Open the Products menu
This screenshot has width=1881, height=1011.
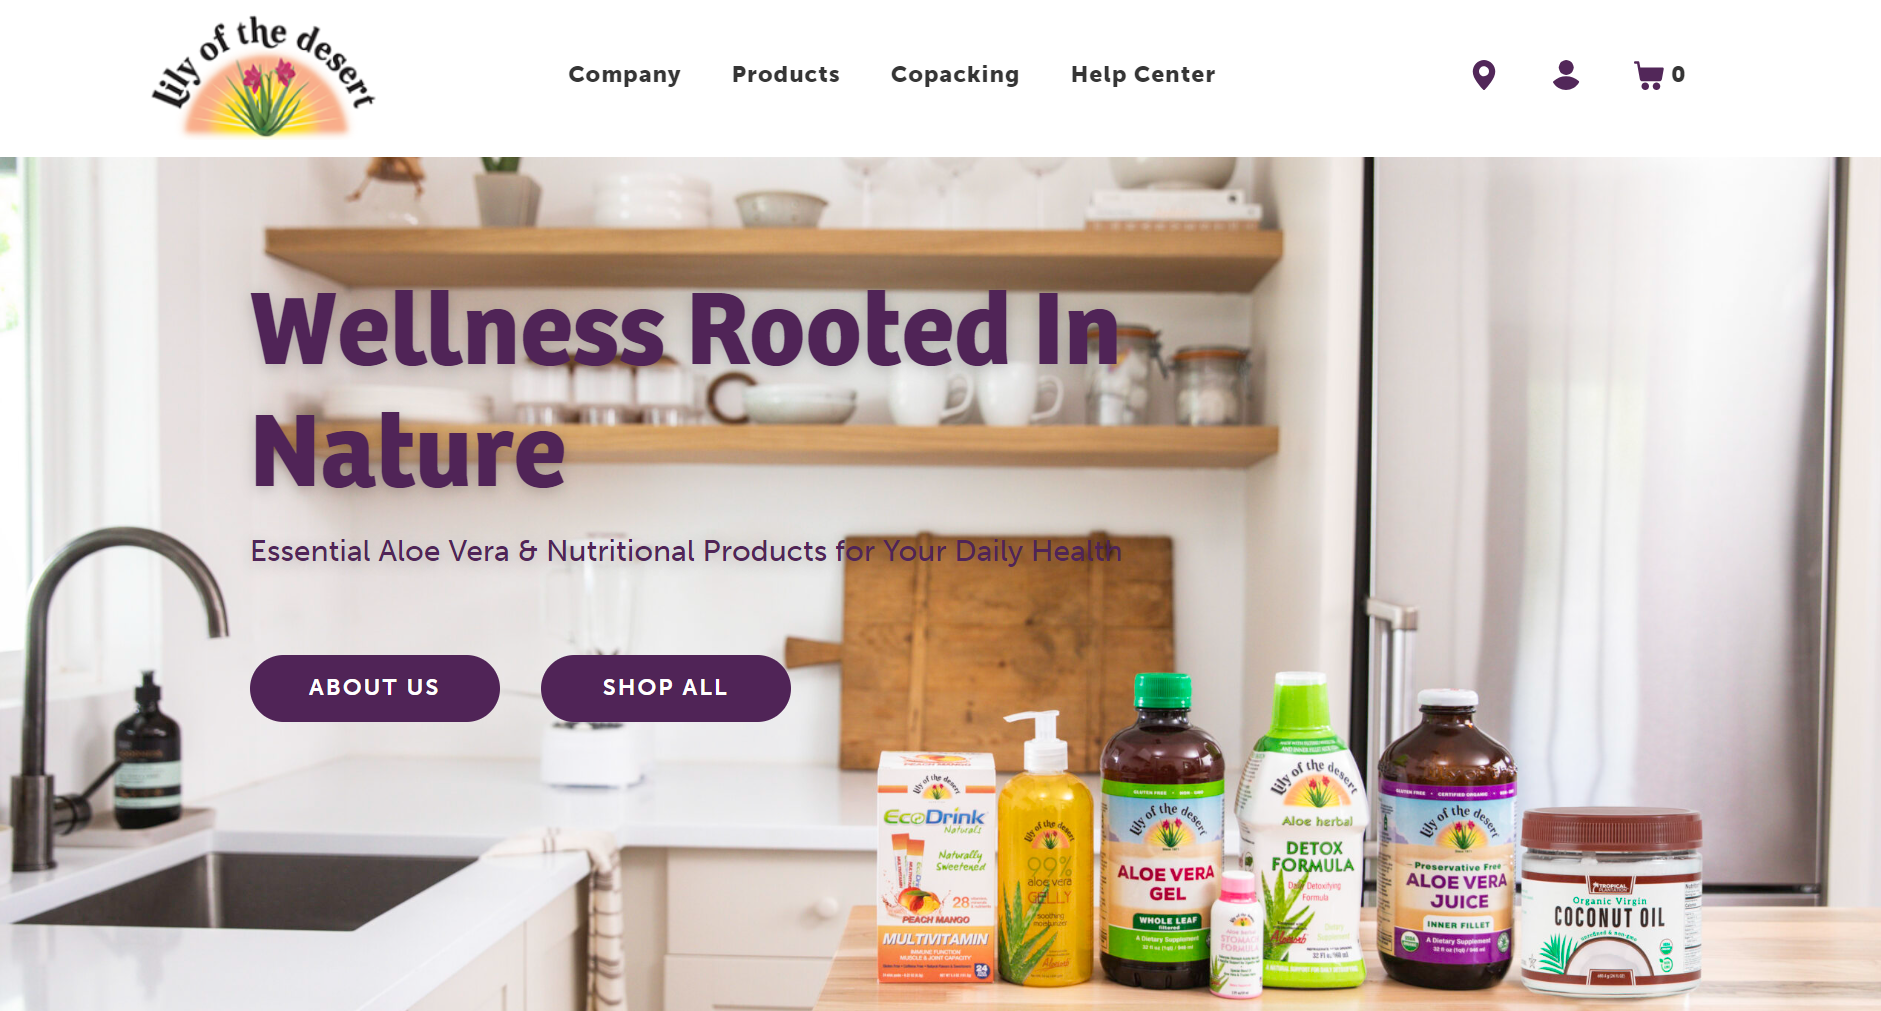786,74
